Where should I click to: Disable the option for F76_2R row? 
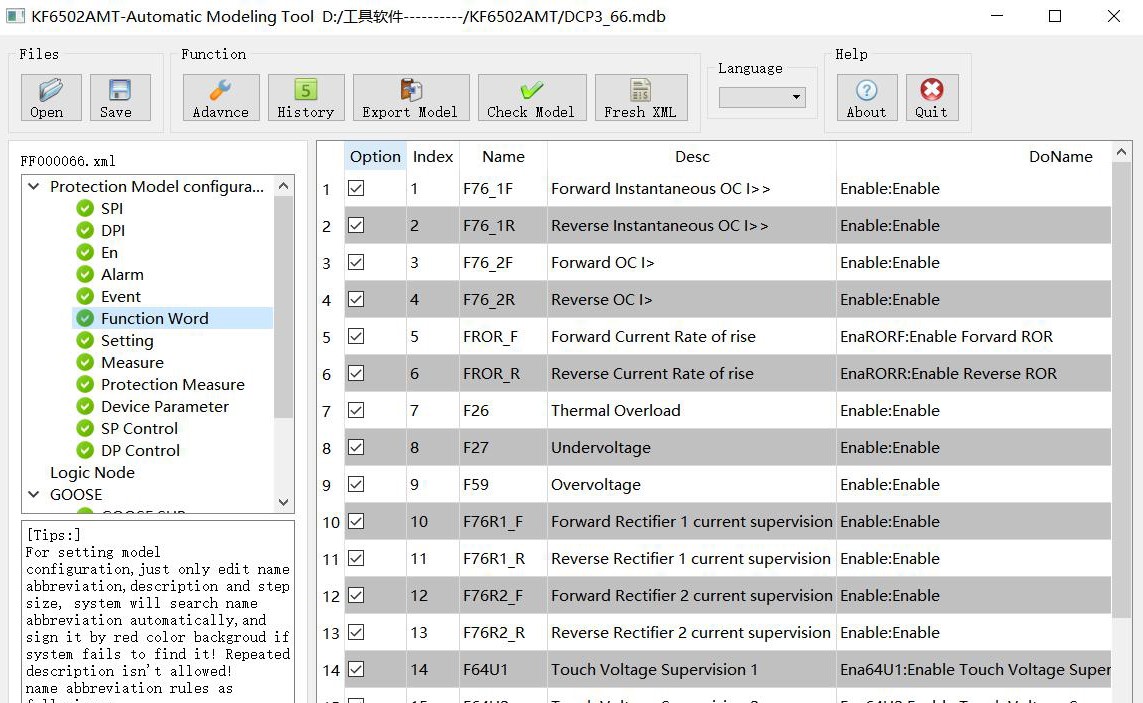(356, 299)
